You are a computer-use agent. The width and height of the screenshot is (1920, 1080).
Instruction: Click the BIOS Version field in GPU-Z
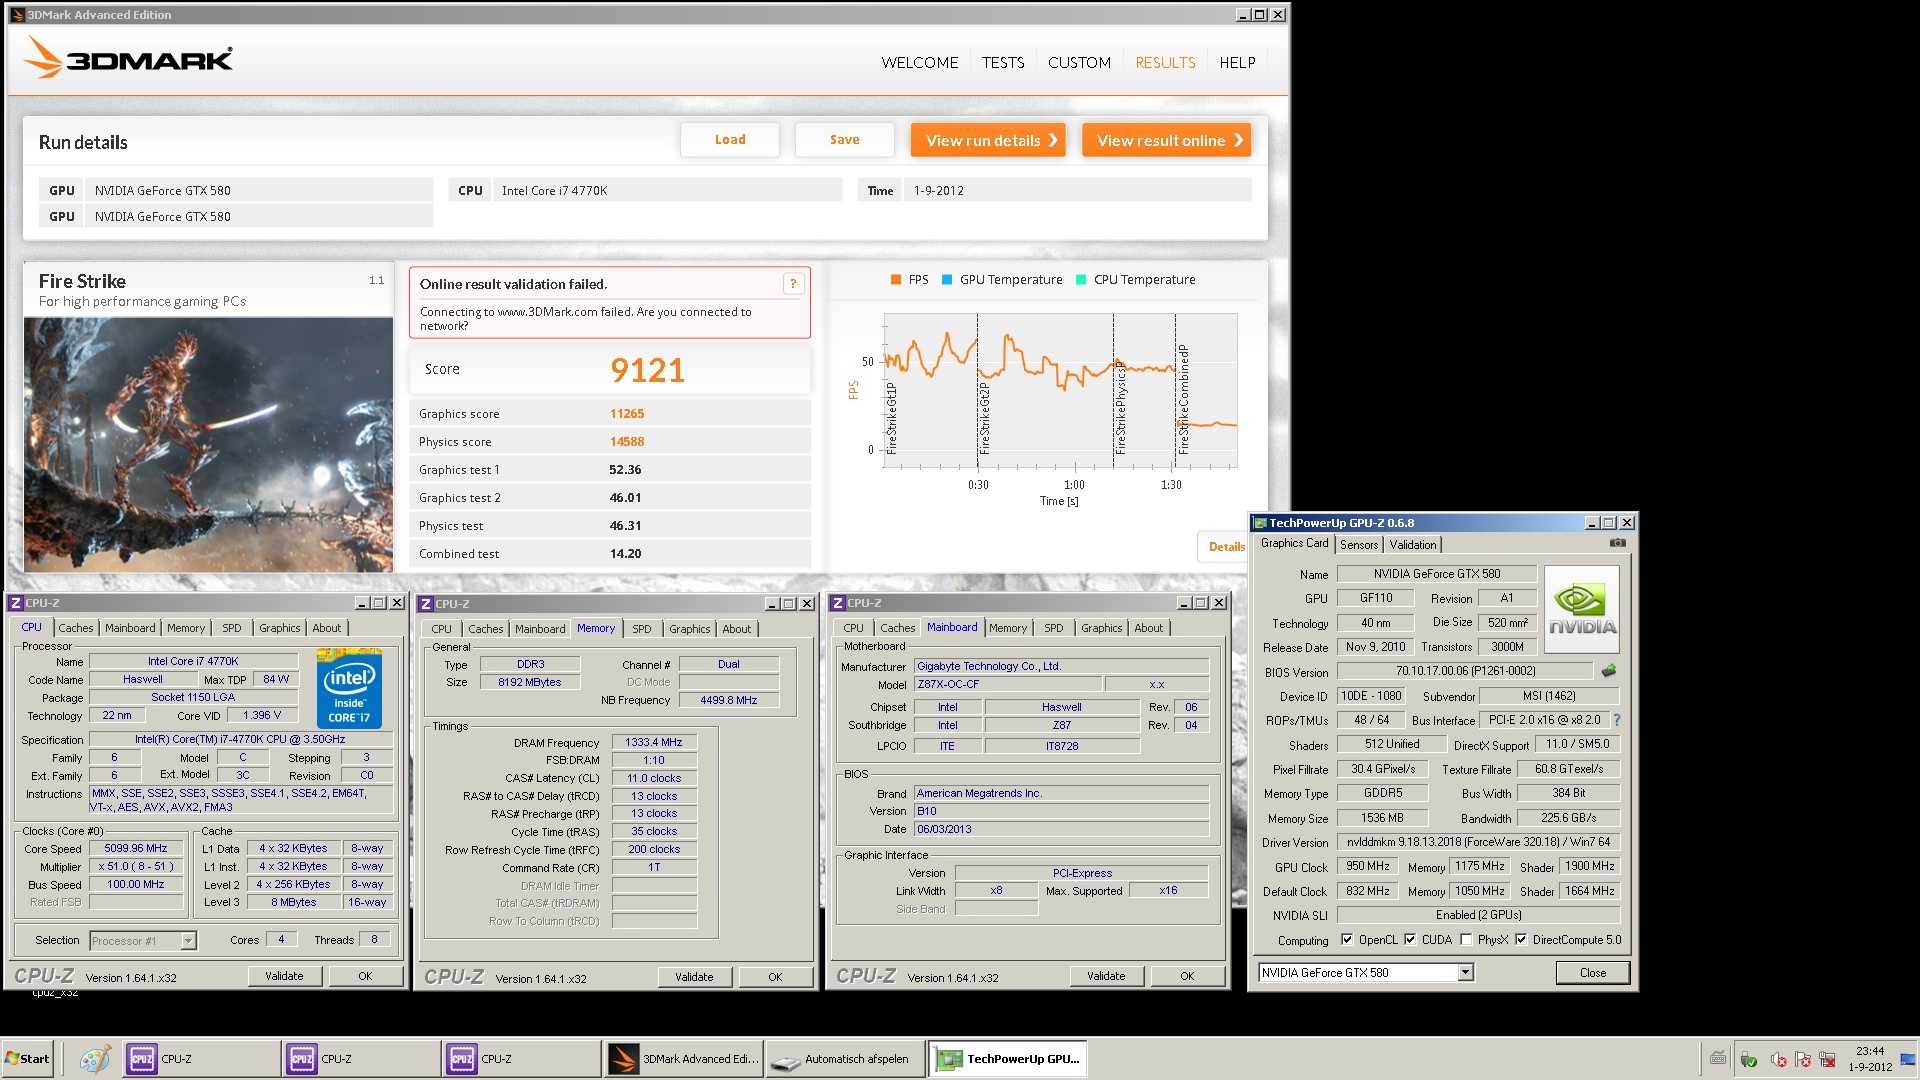click(x=1466, y=671)
